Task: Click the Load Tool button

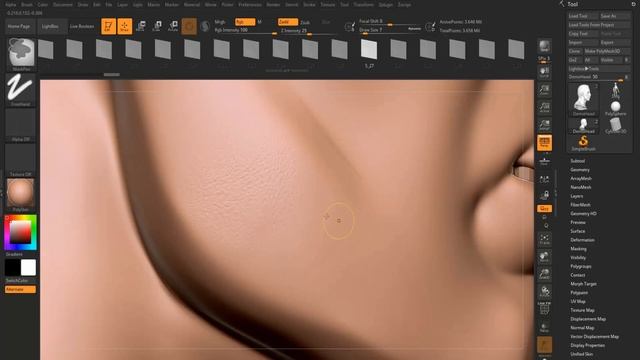Action: 583,16
